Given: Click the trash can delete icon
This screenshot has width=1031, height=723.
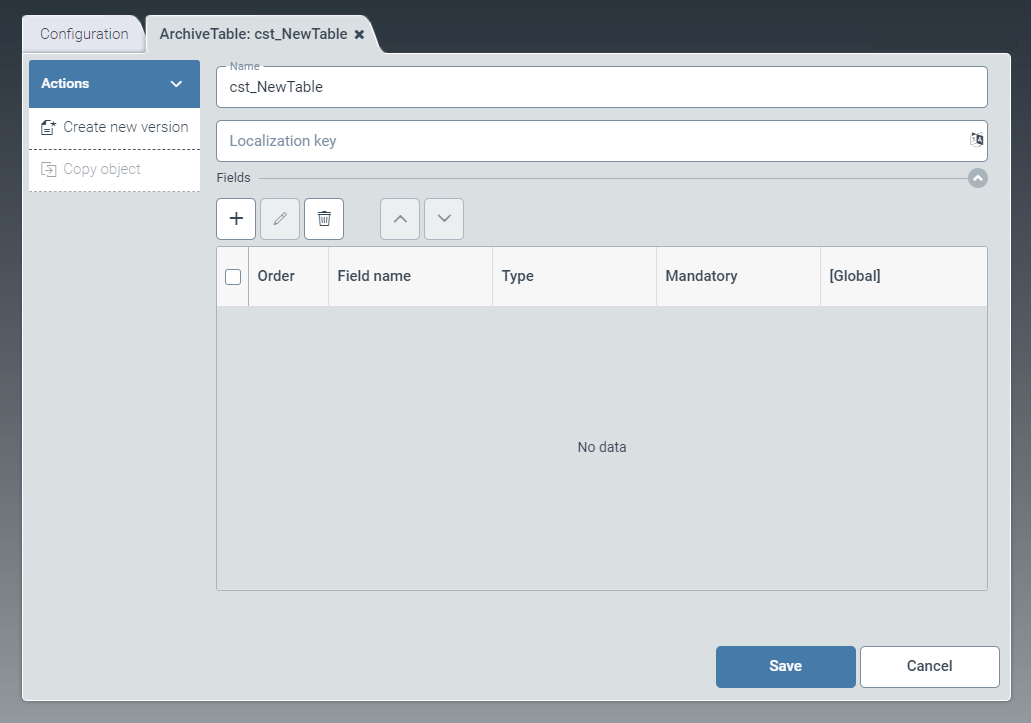Looking at the screenshot, I should click(x=324, y=219).
